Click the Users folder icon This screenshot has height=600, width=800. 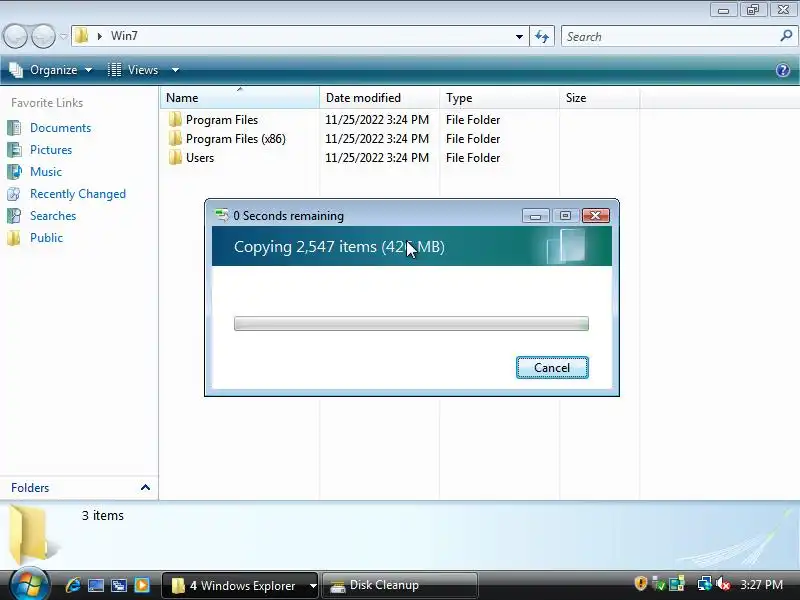click(175, 157)
